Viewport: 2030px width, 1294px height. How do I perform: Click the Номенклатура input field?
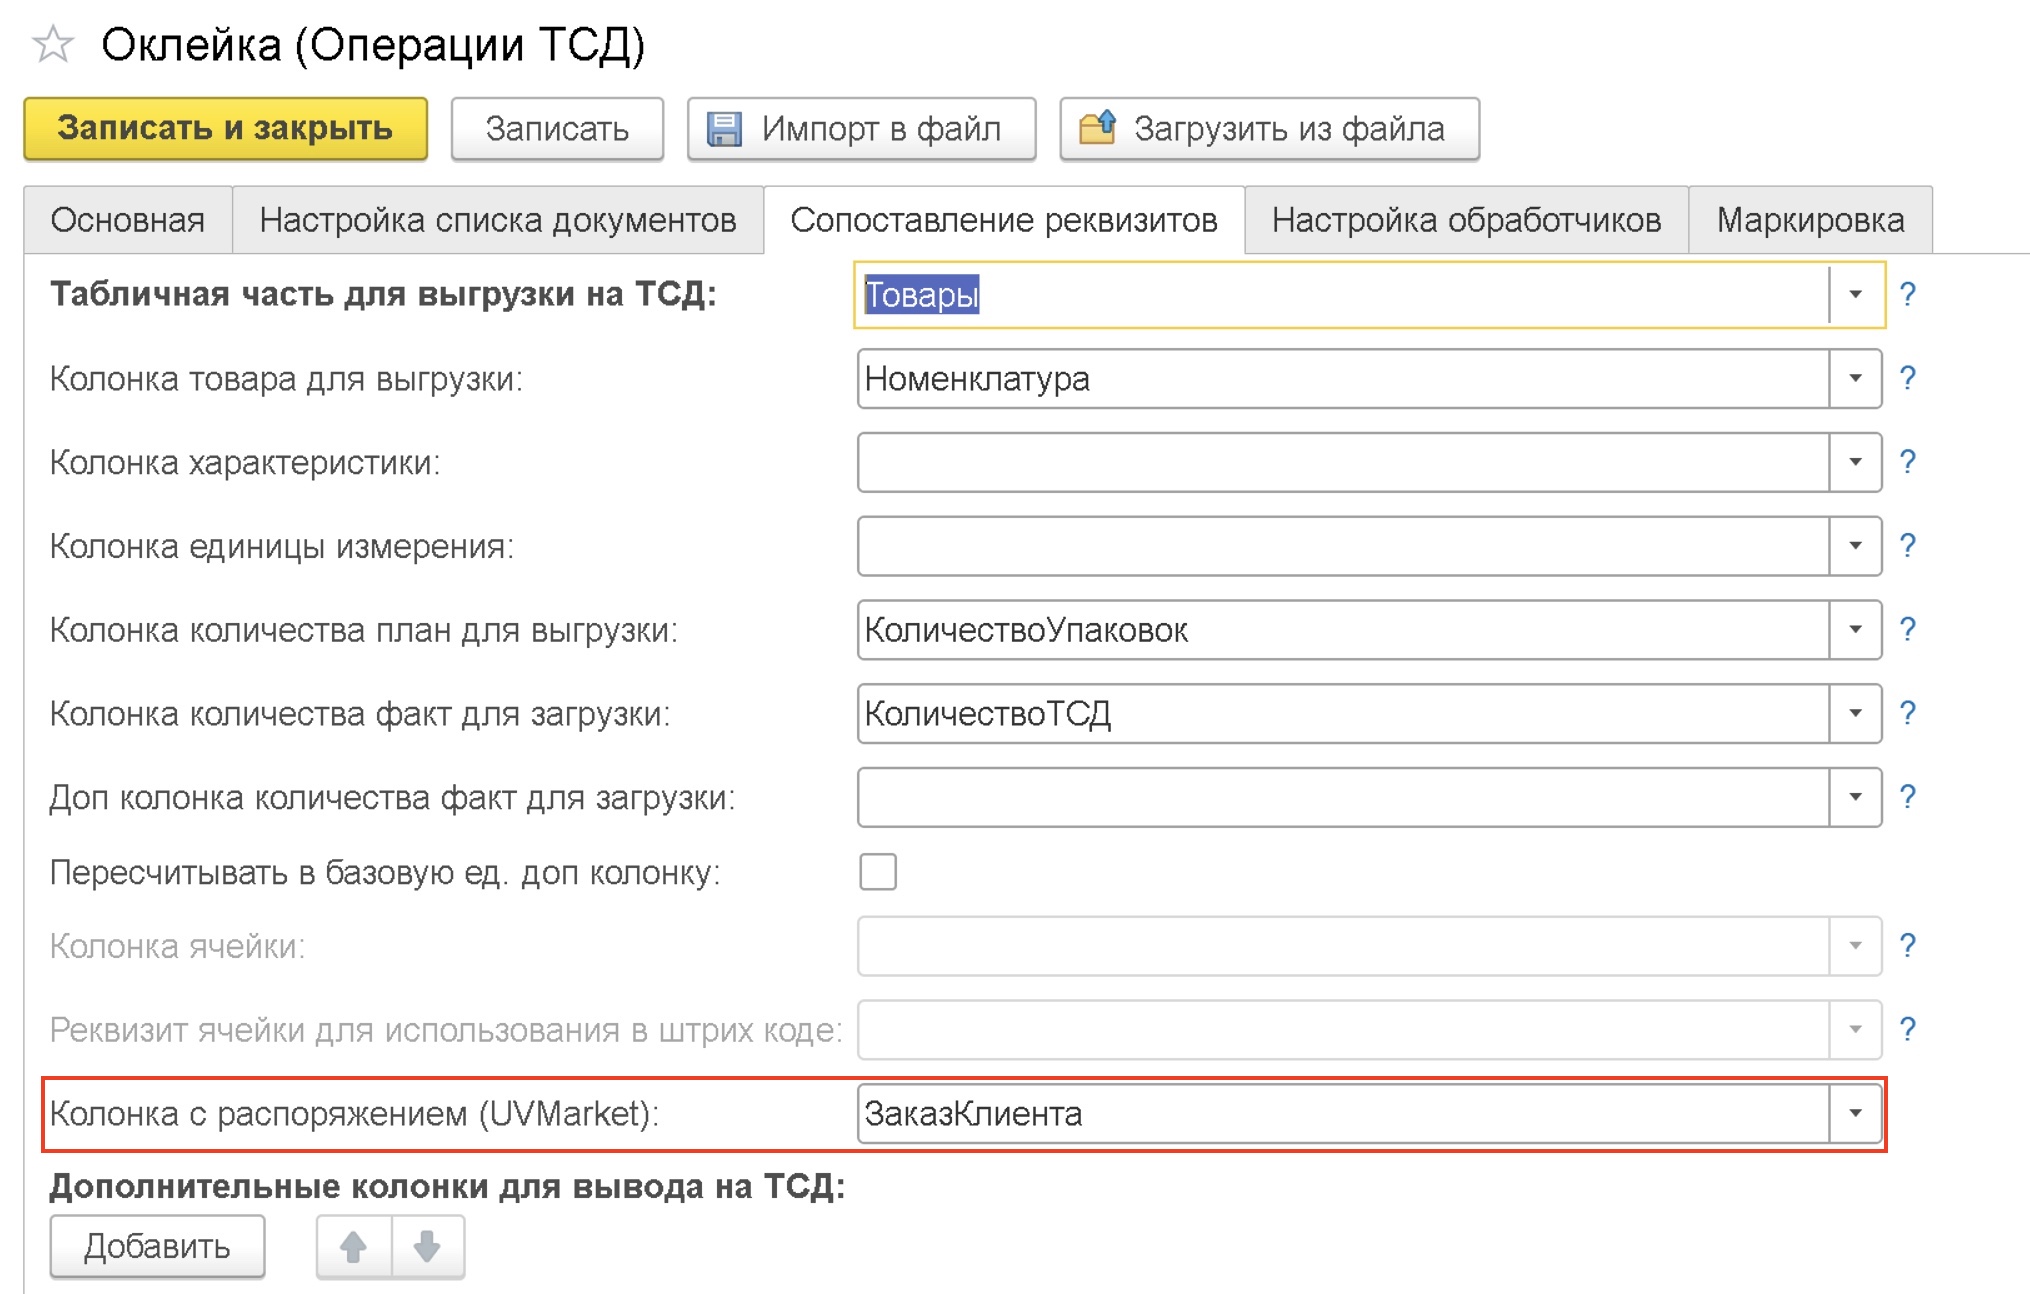click(x=1343, y=378)
